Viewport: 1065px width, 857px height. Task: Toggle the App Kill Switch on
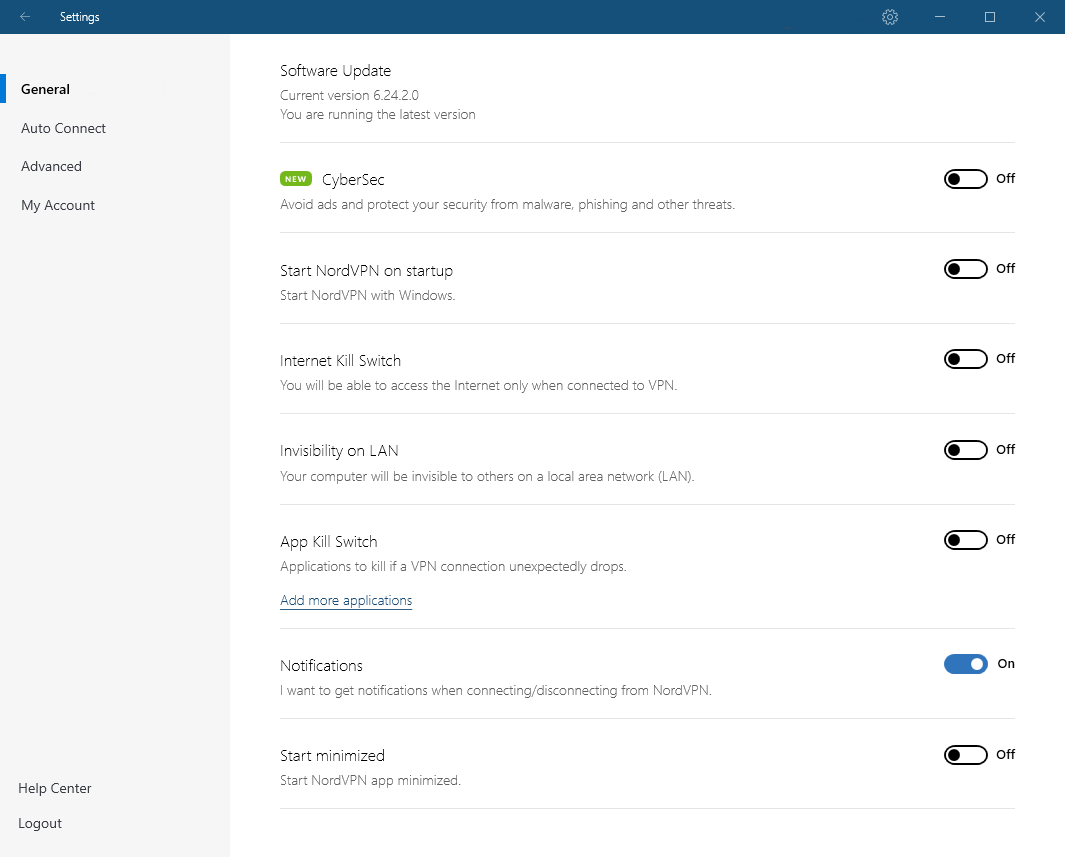tap(965, 540)
